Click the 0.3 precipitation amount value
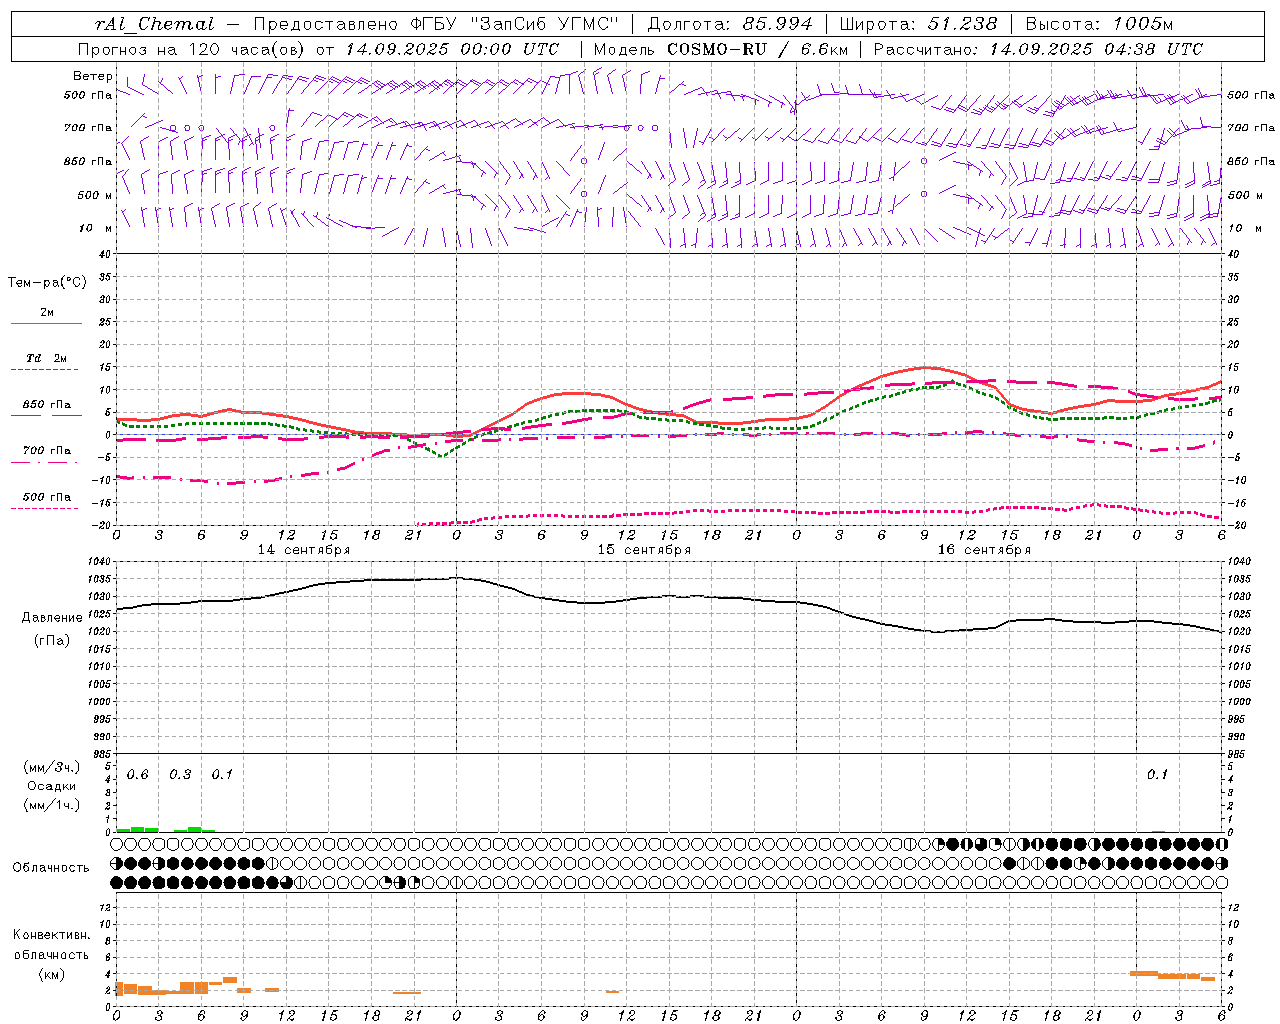Image resolution: width=1280 pixels, height=1024 pixels. point(180,775)
